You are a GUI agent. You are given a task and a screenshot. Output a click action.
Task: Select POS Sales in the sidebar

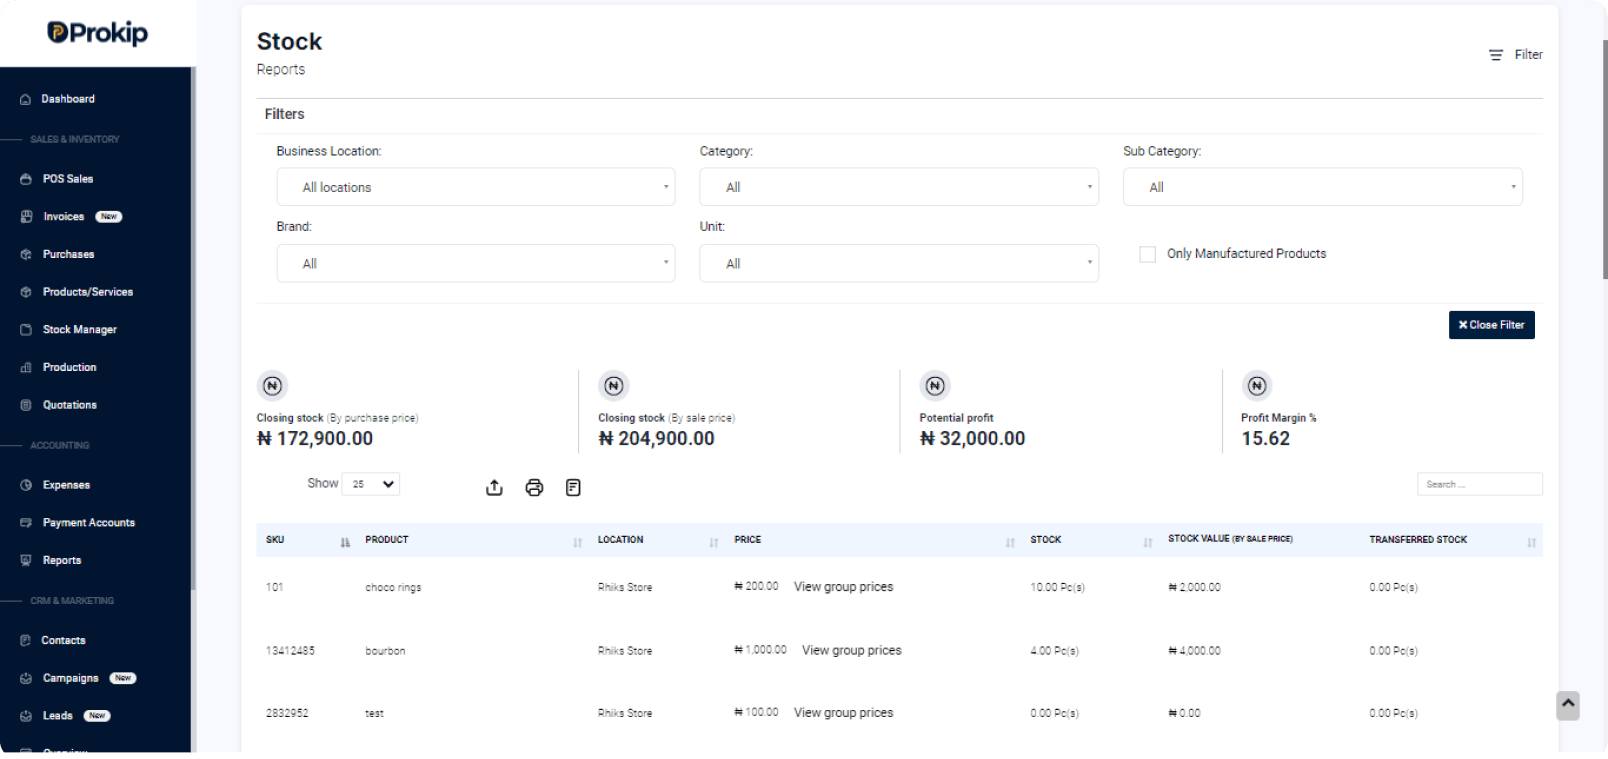(x=67, y=179)
